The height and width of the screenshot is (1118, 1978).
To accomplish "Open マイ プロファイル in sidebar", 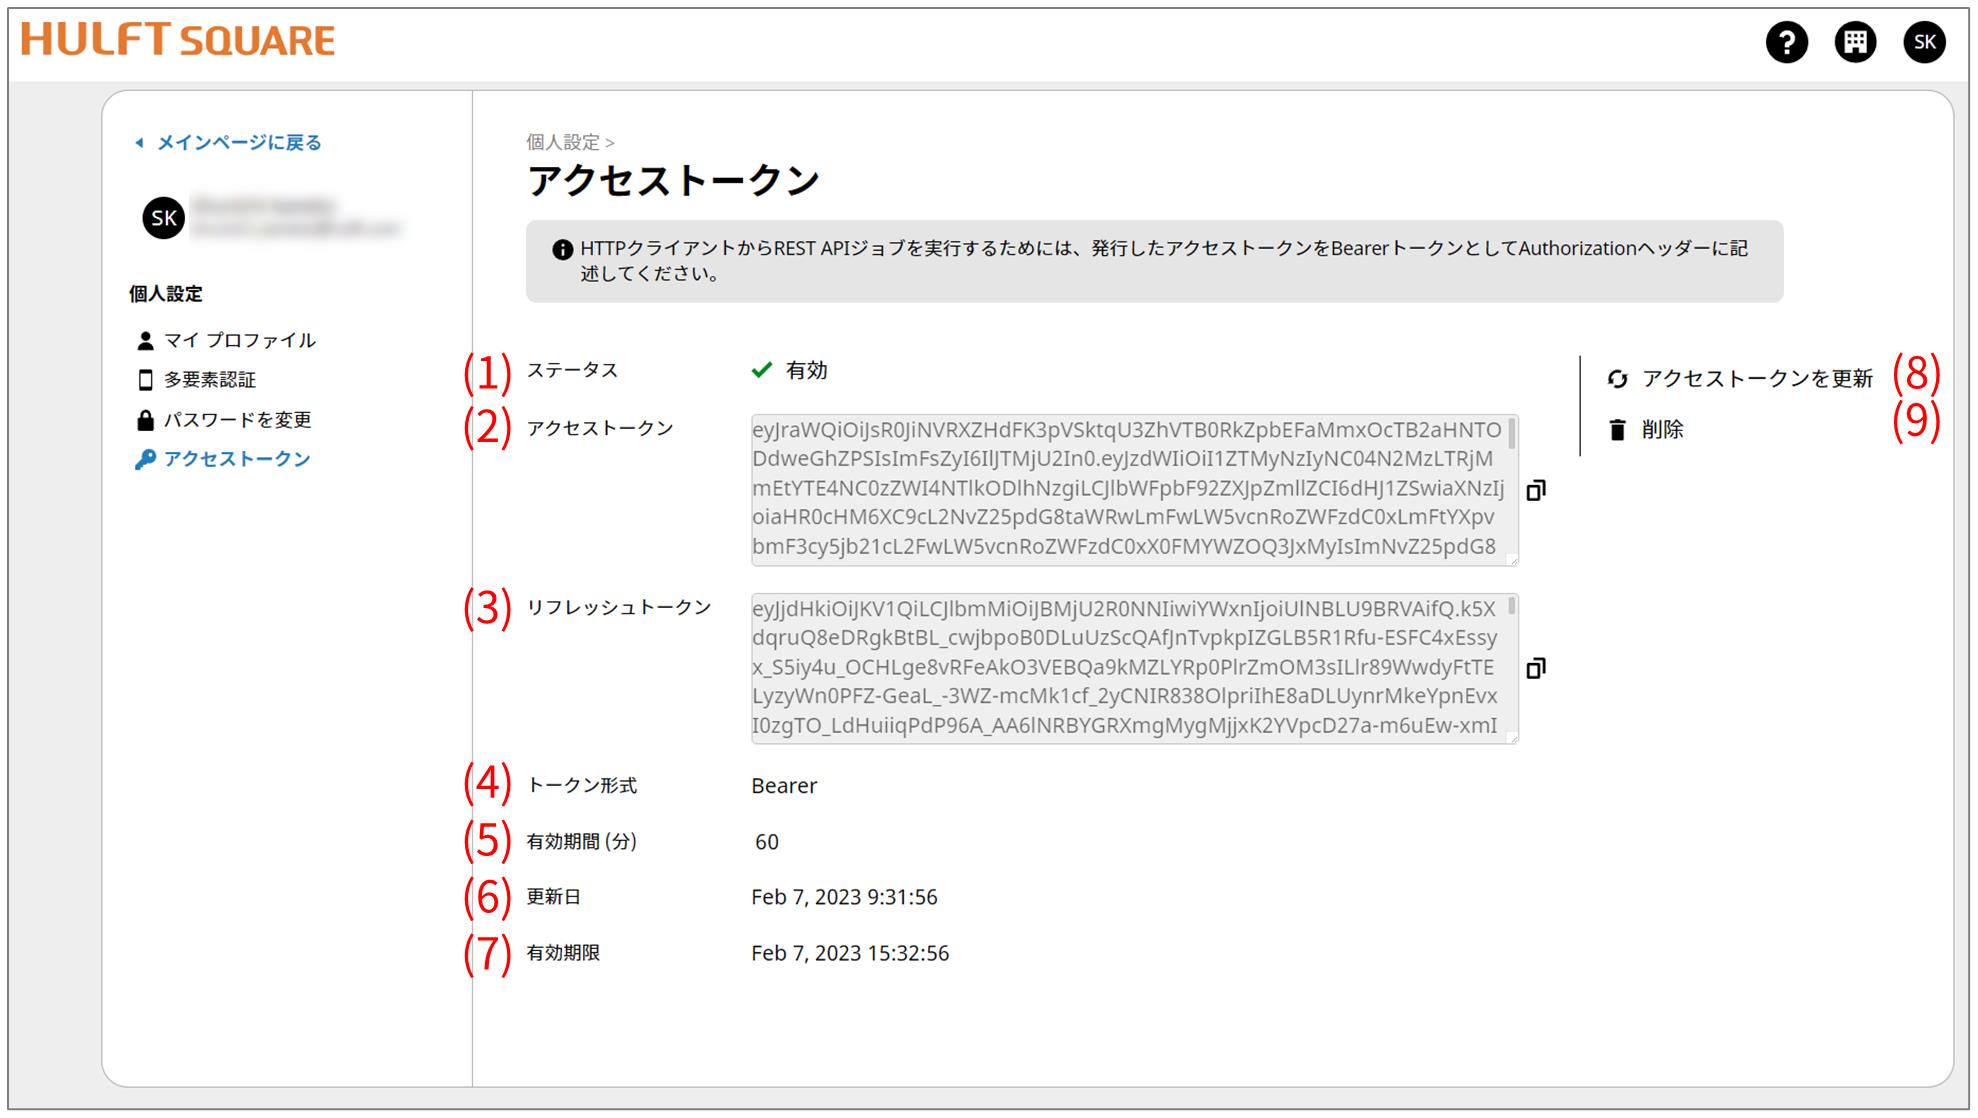I will 239,340.
